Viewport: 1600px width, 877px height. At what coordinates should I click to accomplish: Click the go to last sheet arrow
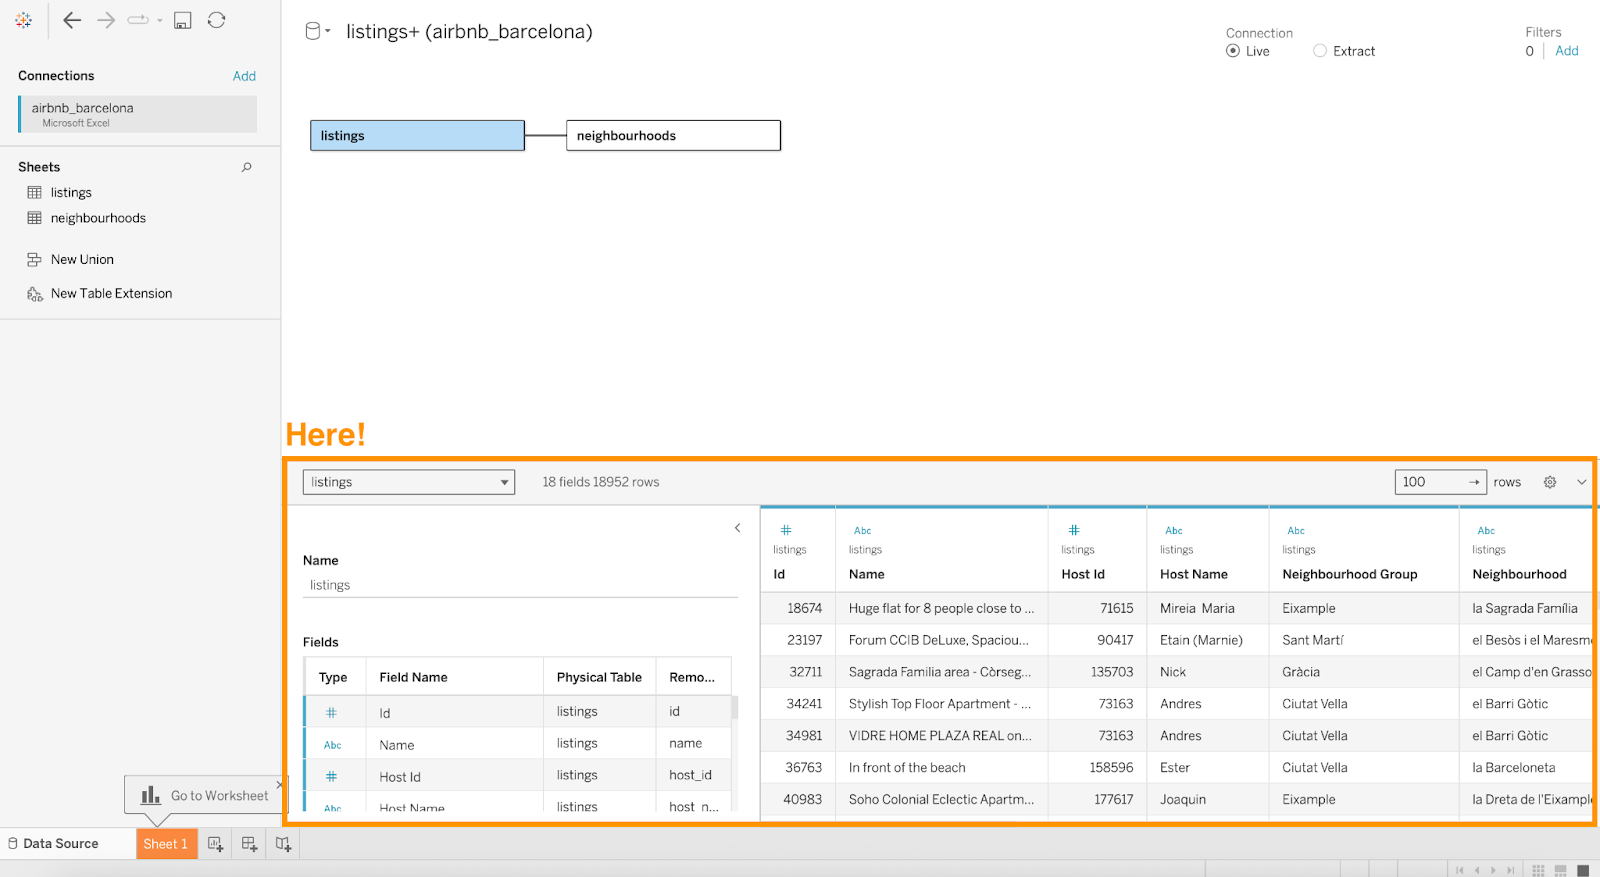1510,870
